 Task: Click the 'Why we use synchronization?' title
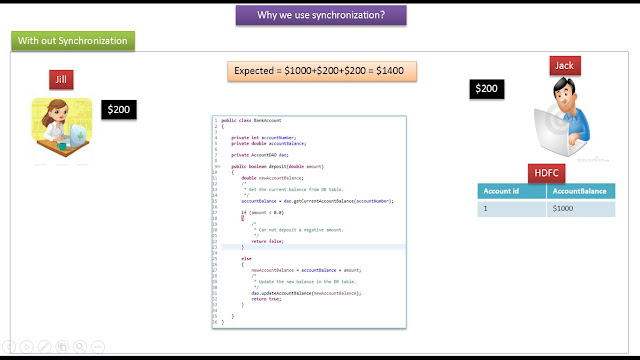321,15
